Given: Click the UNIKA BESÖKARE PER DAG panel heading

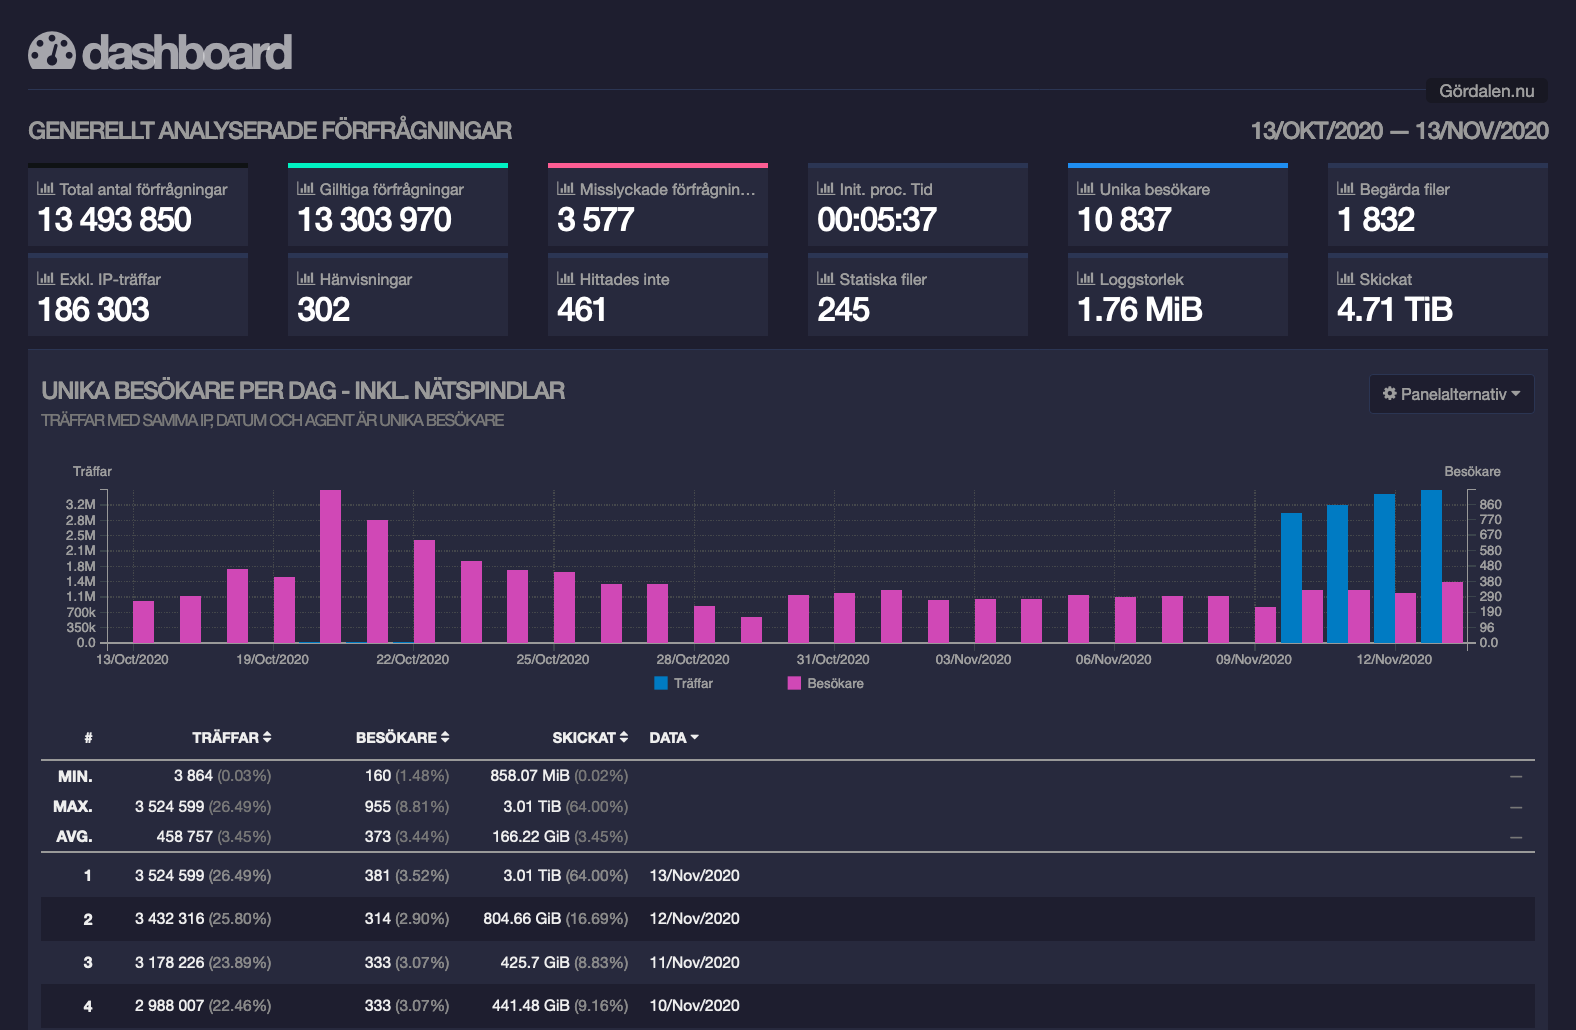Looking at the screenshot, I should [303, 390].
